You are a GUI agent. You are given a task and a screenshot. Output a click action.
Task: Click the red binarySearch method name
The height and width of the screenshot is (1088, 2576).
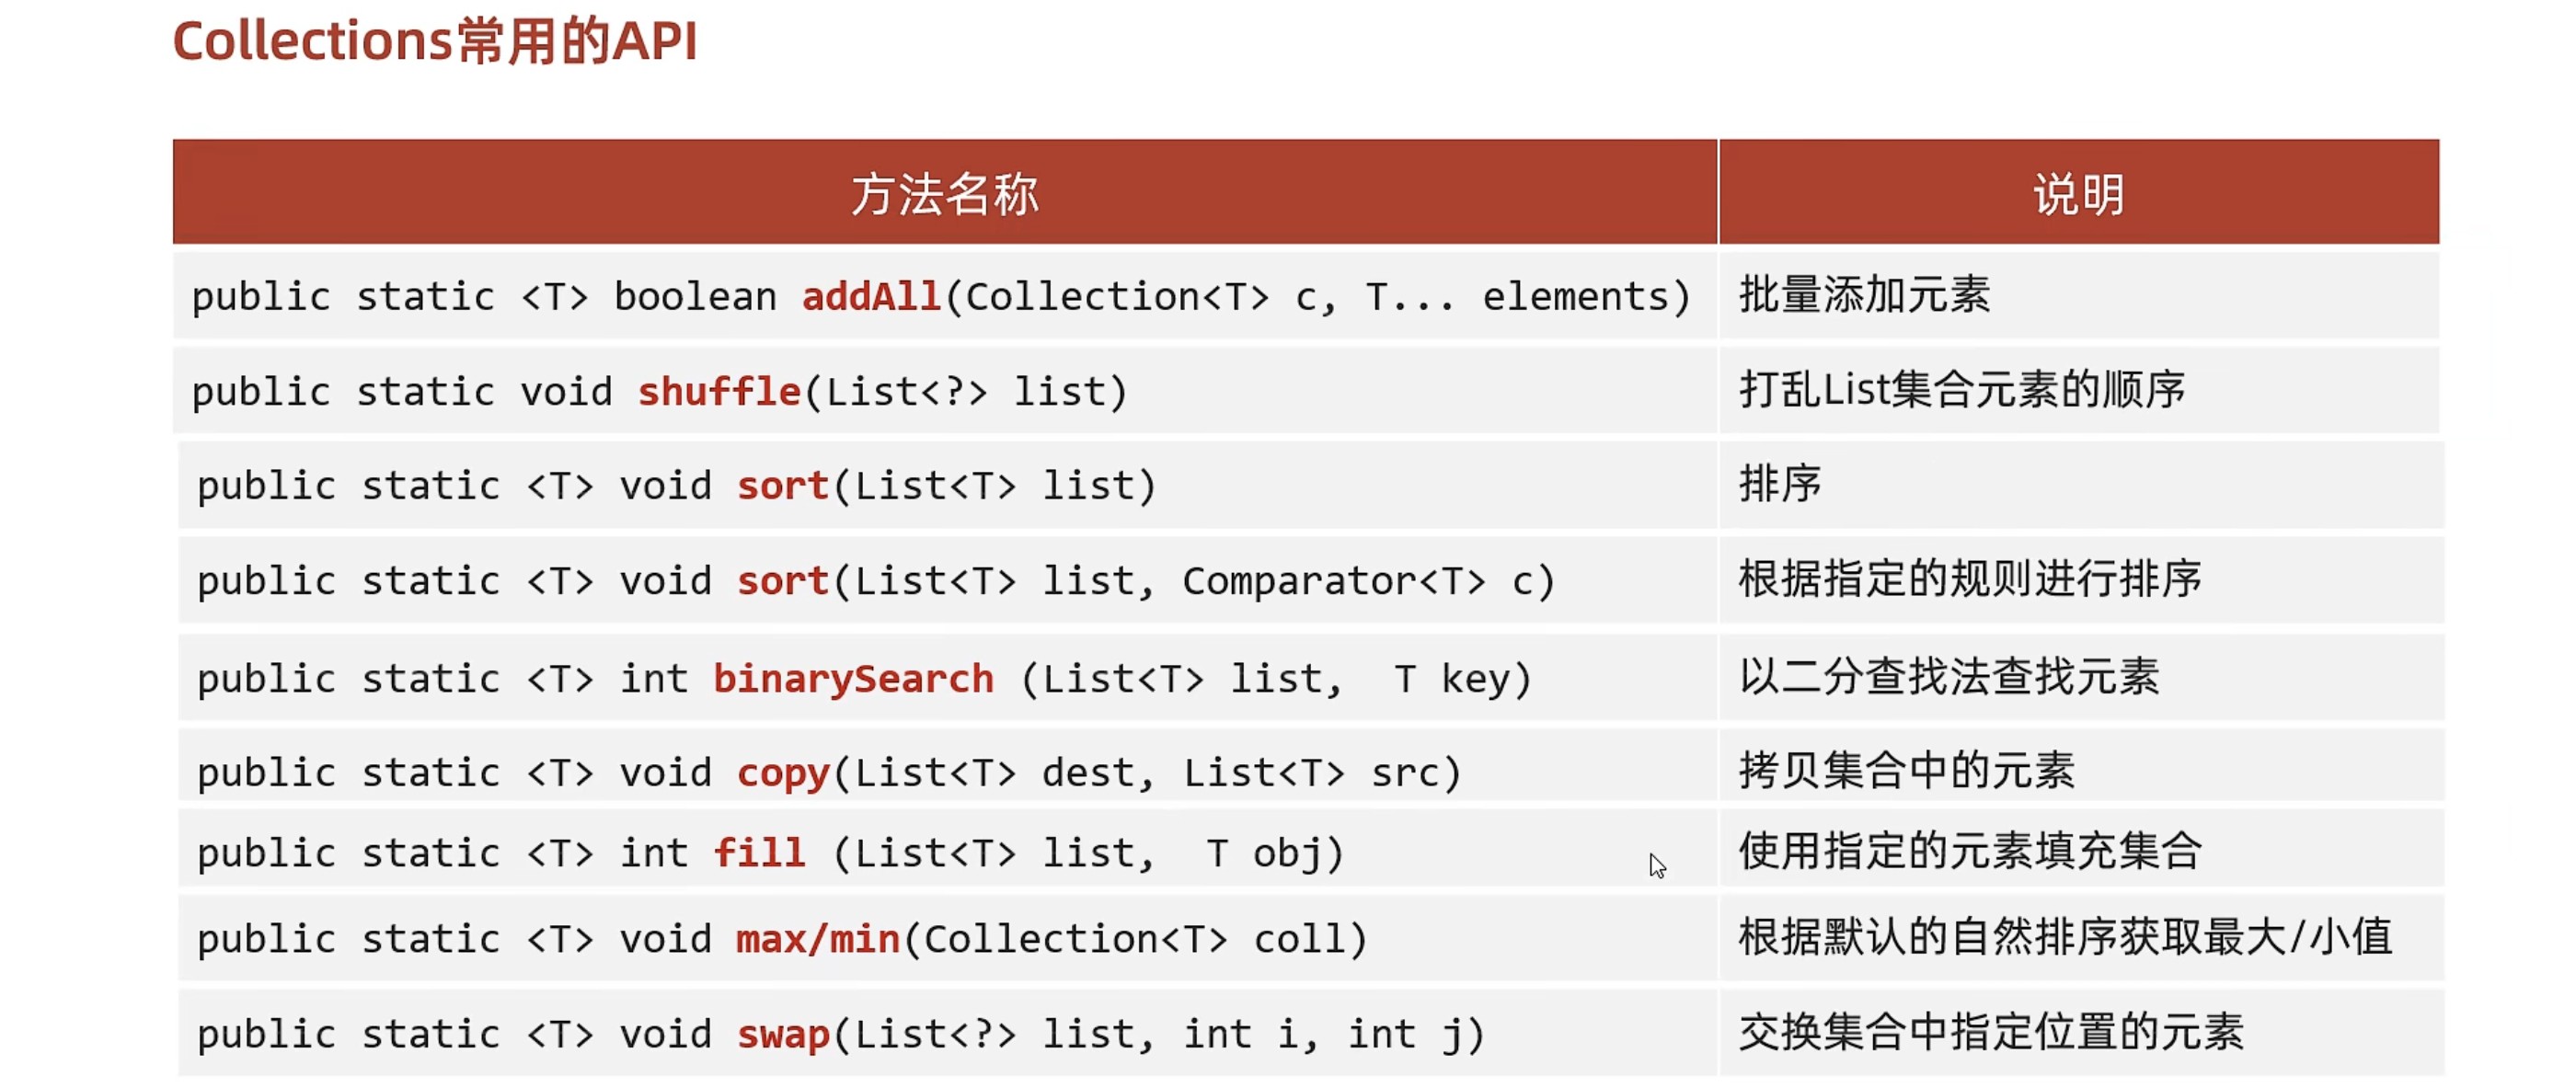coord(853,679)
